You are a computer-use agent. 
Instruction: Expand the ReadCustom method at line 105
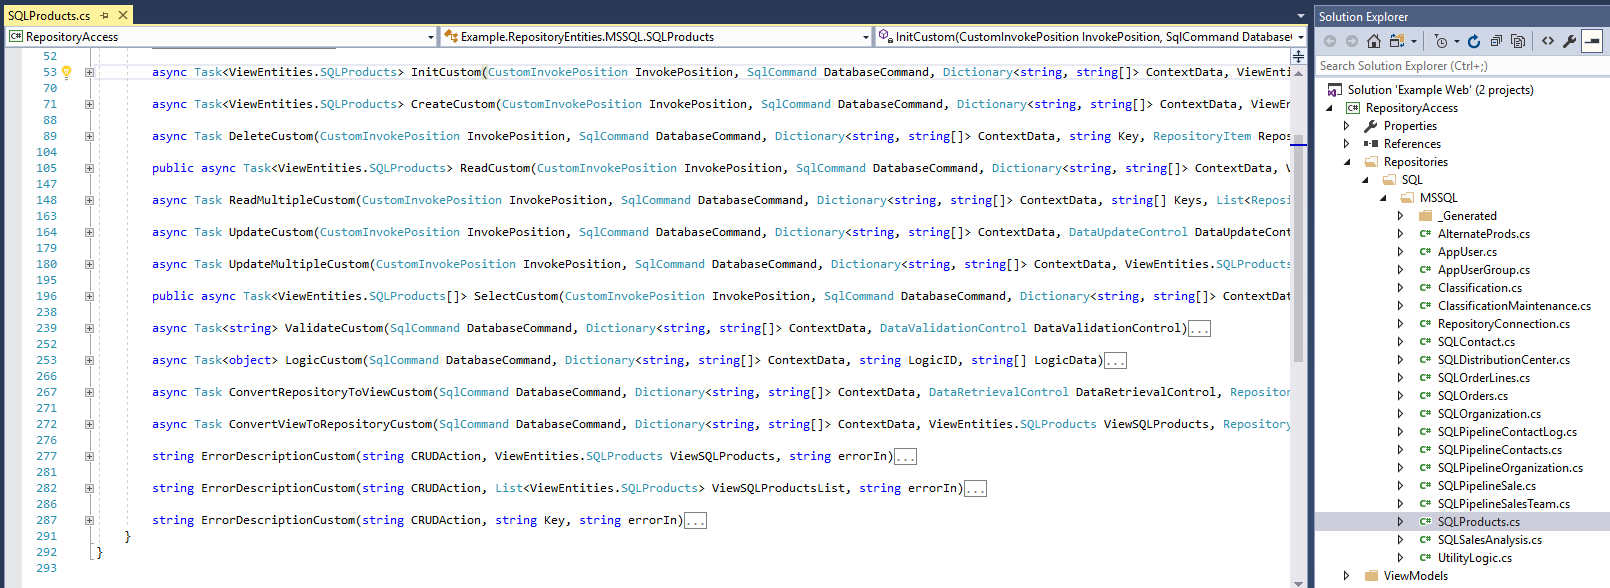89,168
